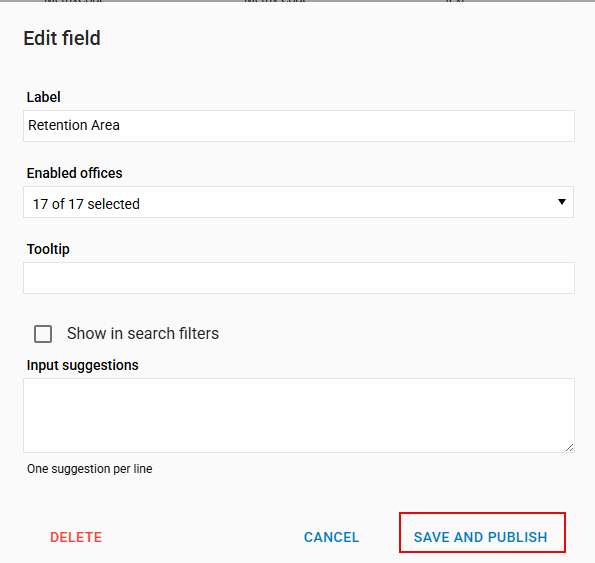Screen dimensions: 595x563
Task: Click the 'Show in search filters' label text
Action: (143, 333)
